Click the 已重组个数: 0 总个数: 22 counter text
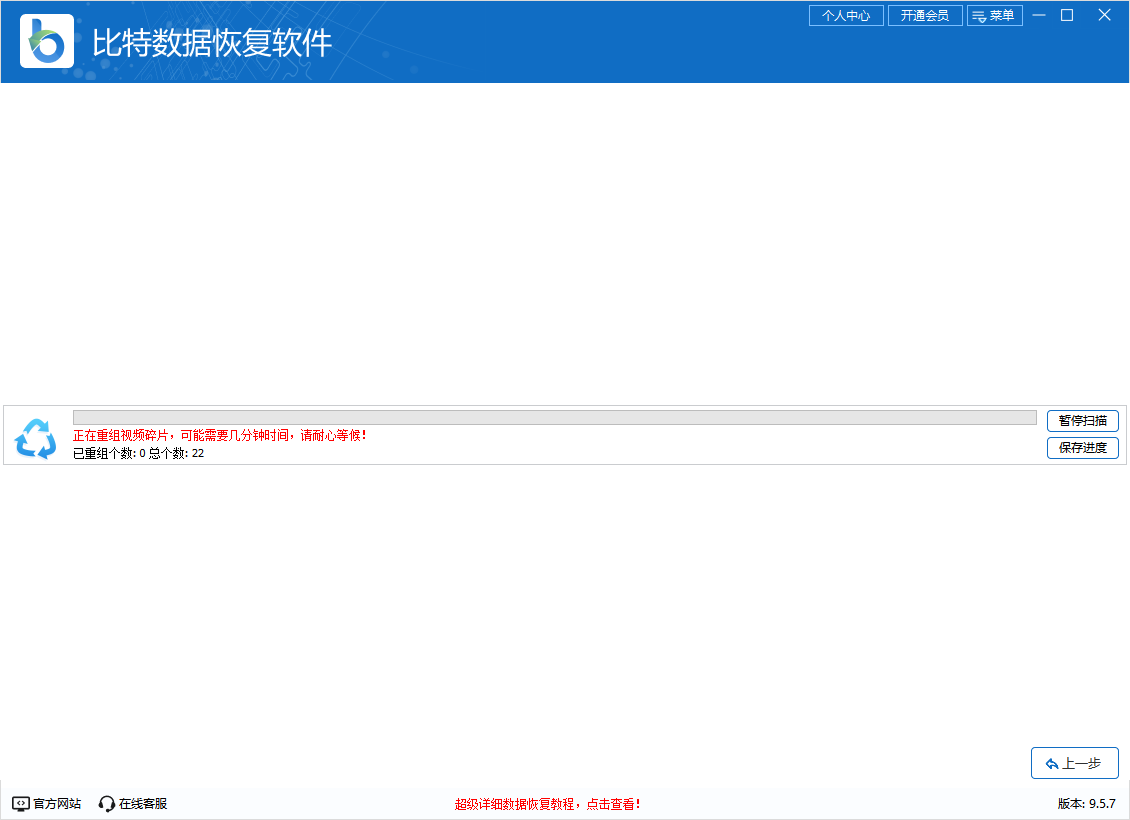1130x820 pixels. 138,453
